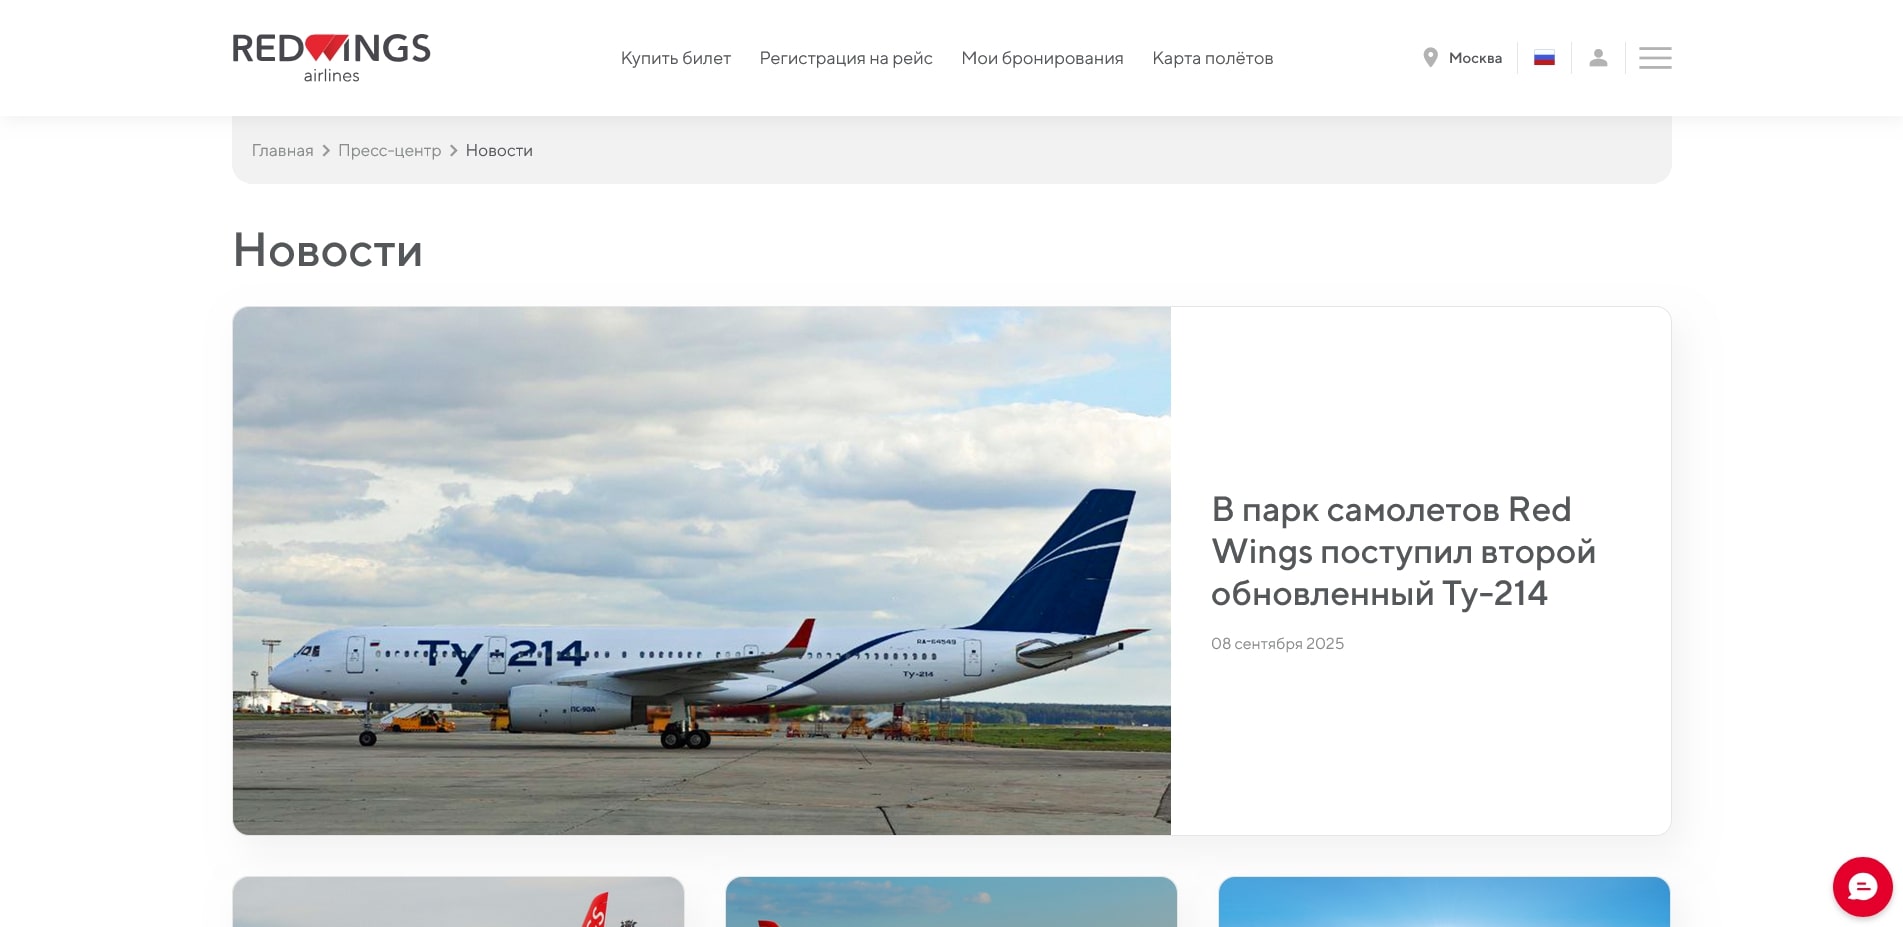The height and width of the screenshot is (927, 1903).
Task: Click the Новости breadcrumb item
Action: point(499,151)
